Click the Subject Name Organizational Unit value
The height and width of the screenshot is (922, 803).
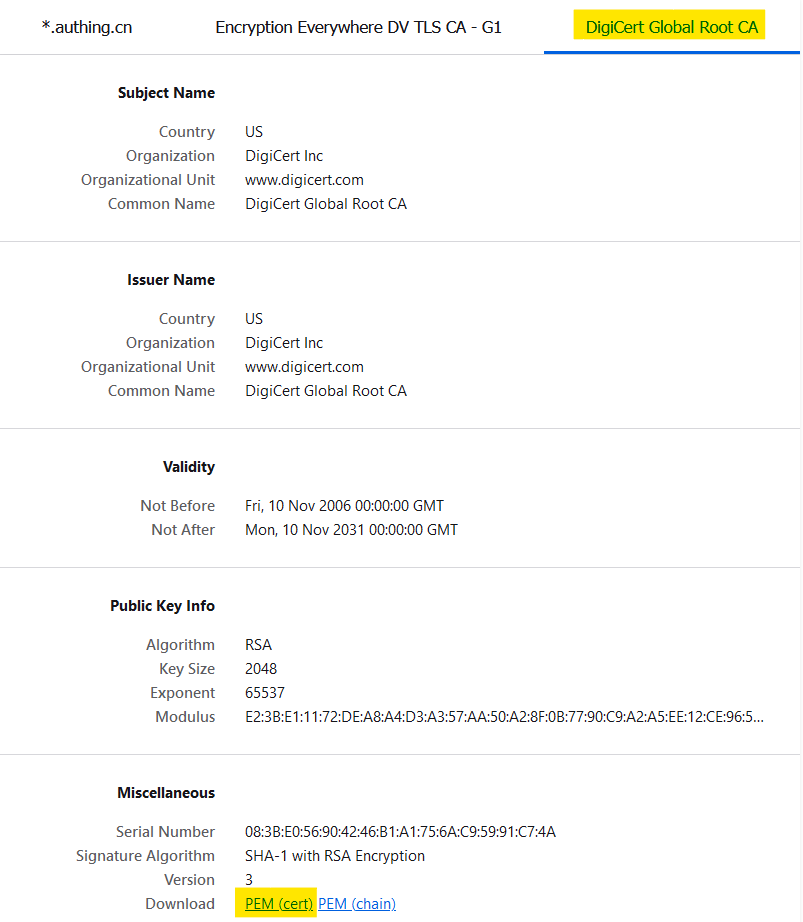(x=304, y=180)
